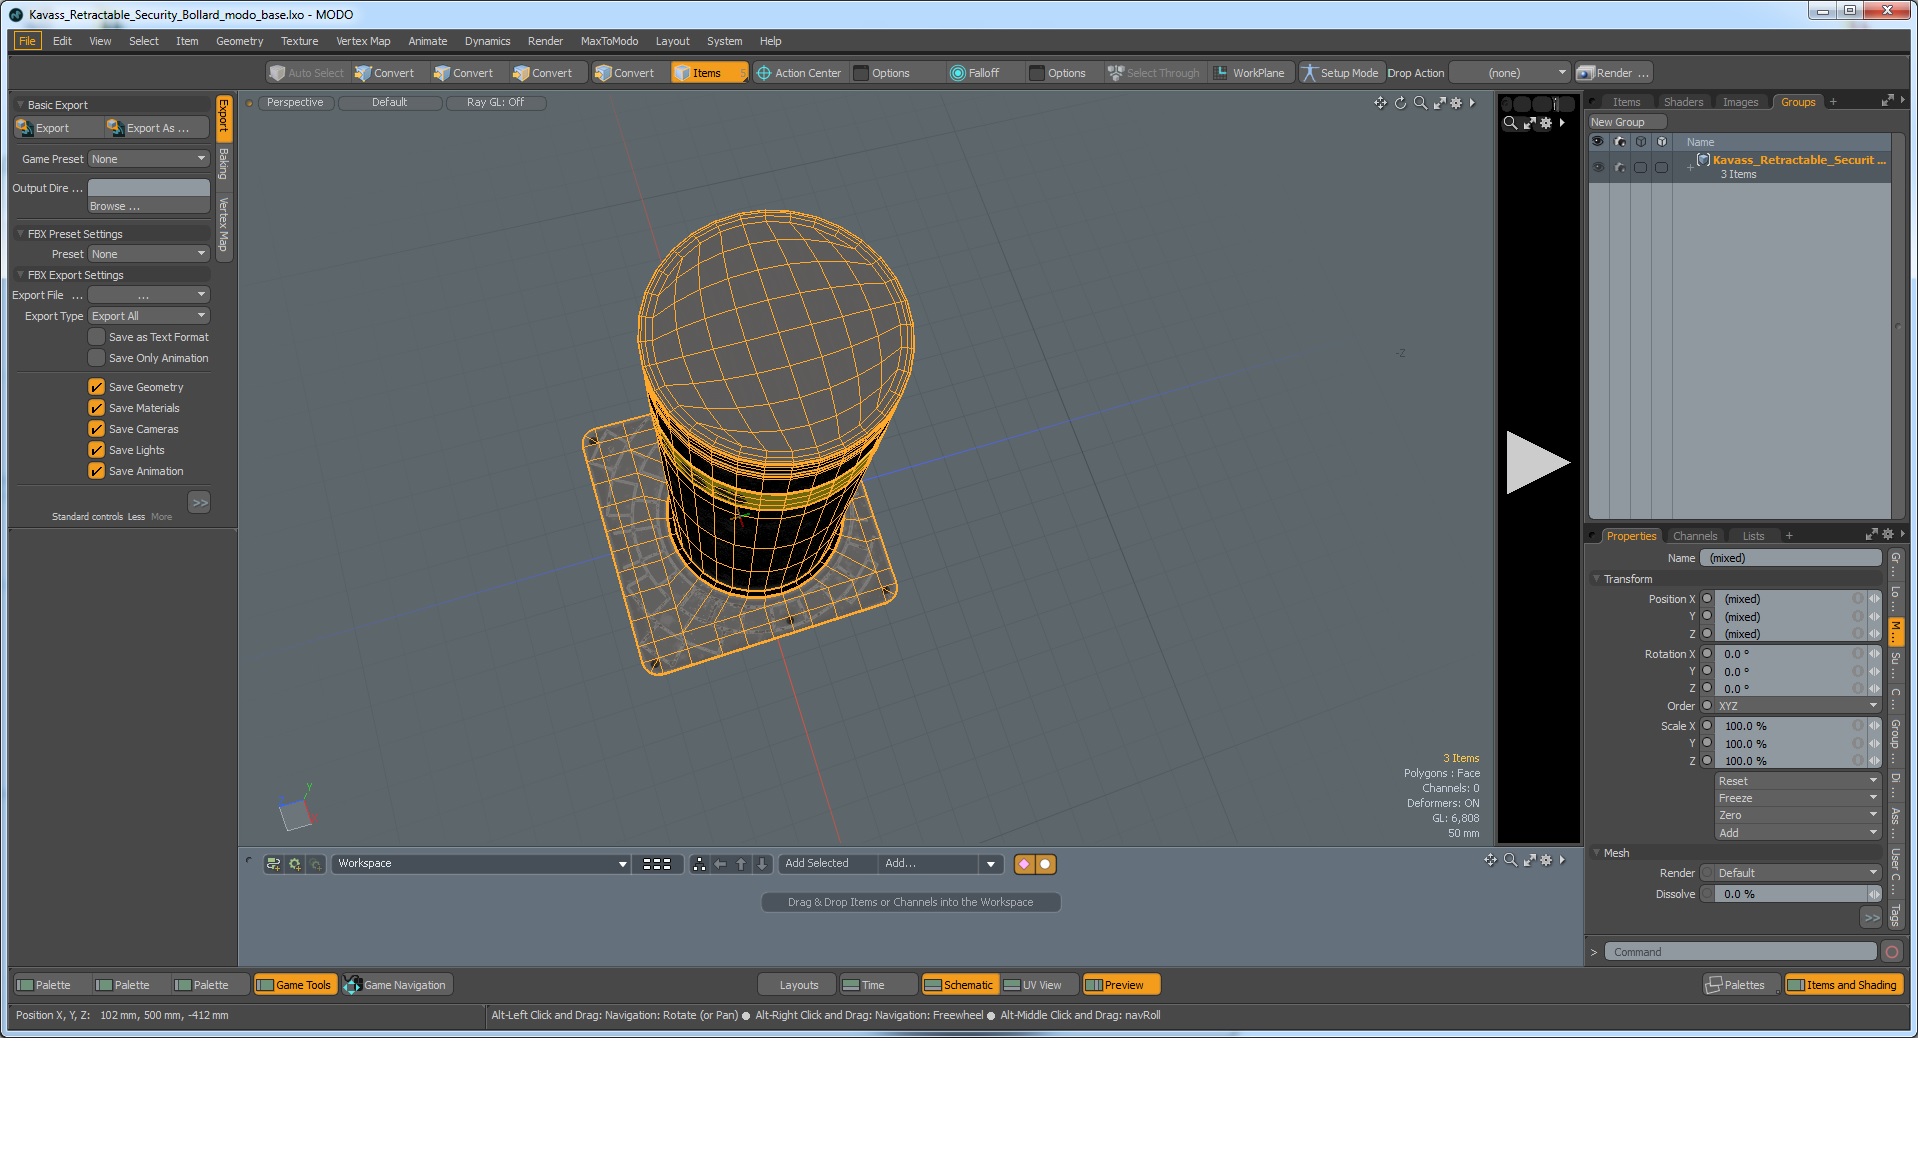
Task: Uncheck Save Materials
Action: pos(96,408)
